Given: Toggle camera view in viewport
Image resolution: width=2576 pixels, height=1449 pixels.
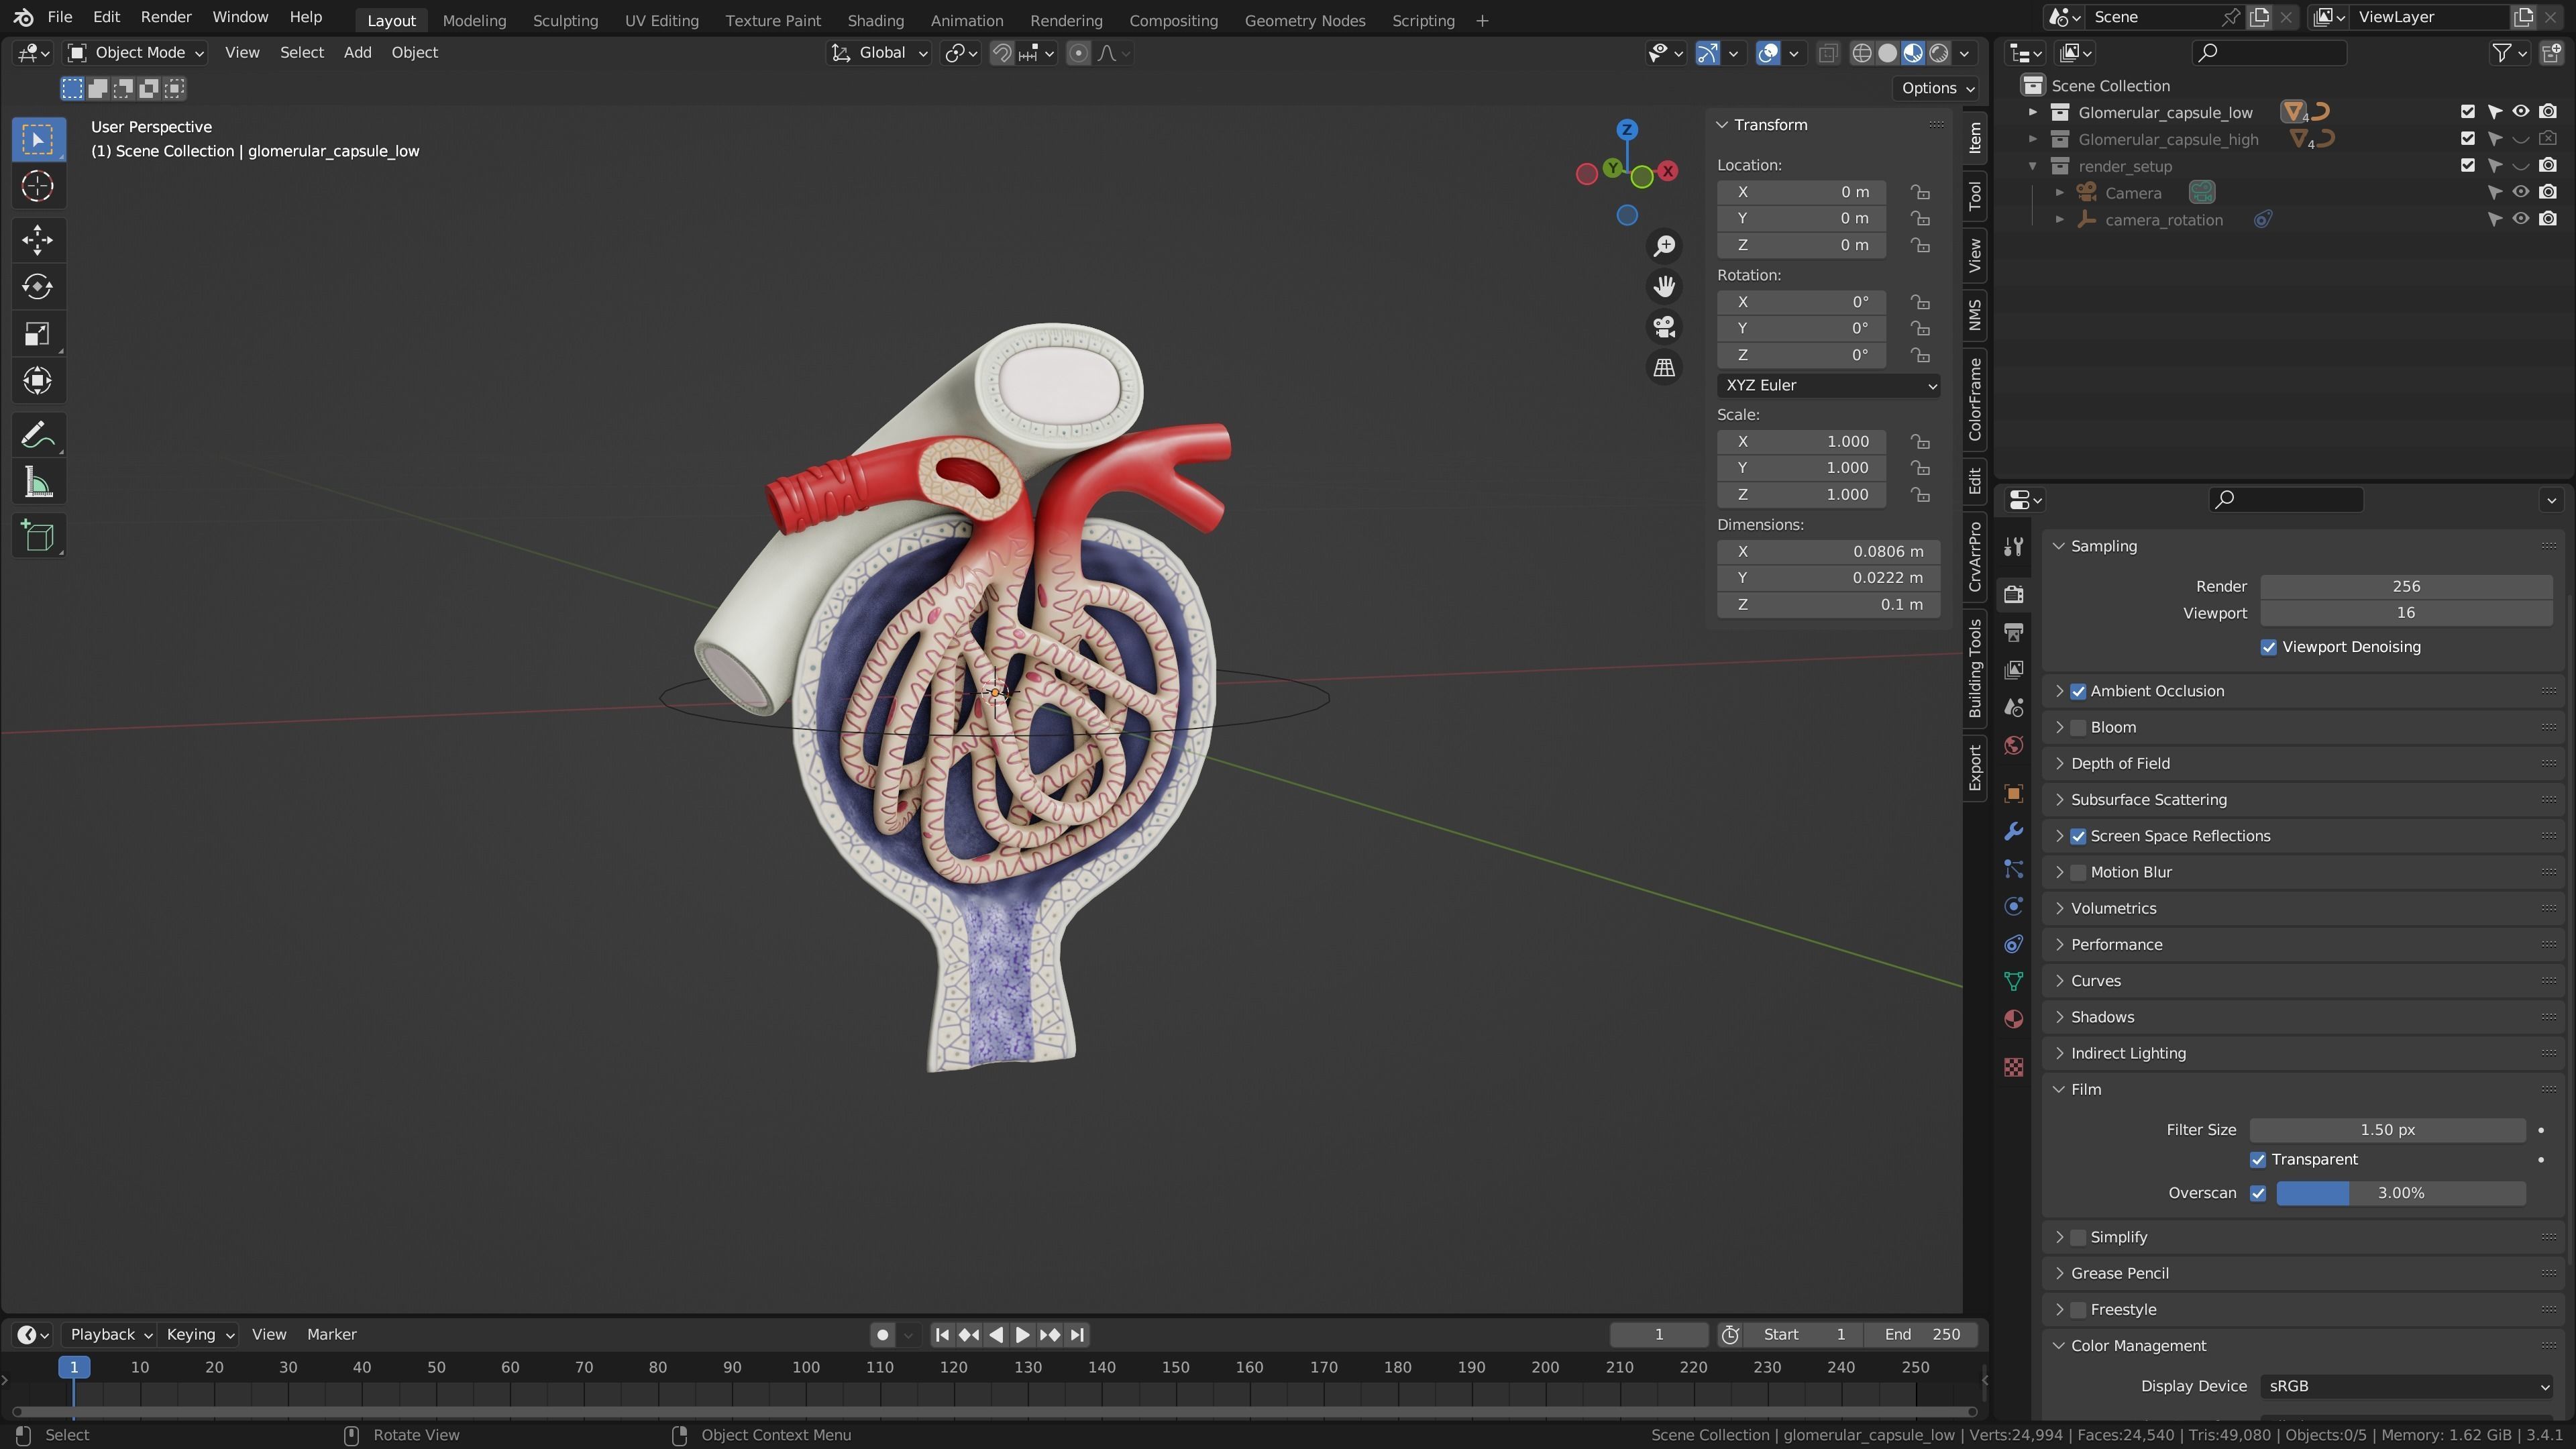Looking at the screenshot, I should pyautogui.click(x=1664, y=327).
